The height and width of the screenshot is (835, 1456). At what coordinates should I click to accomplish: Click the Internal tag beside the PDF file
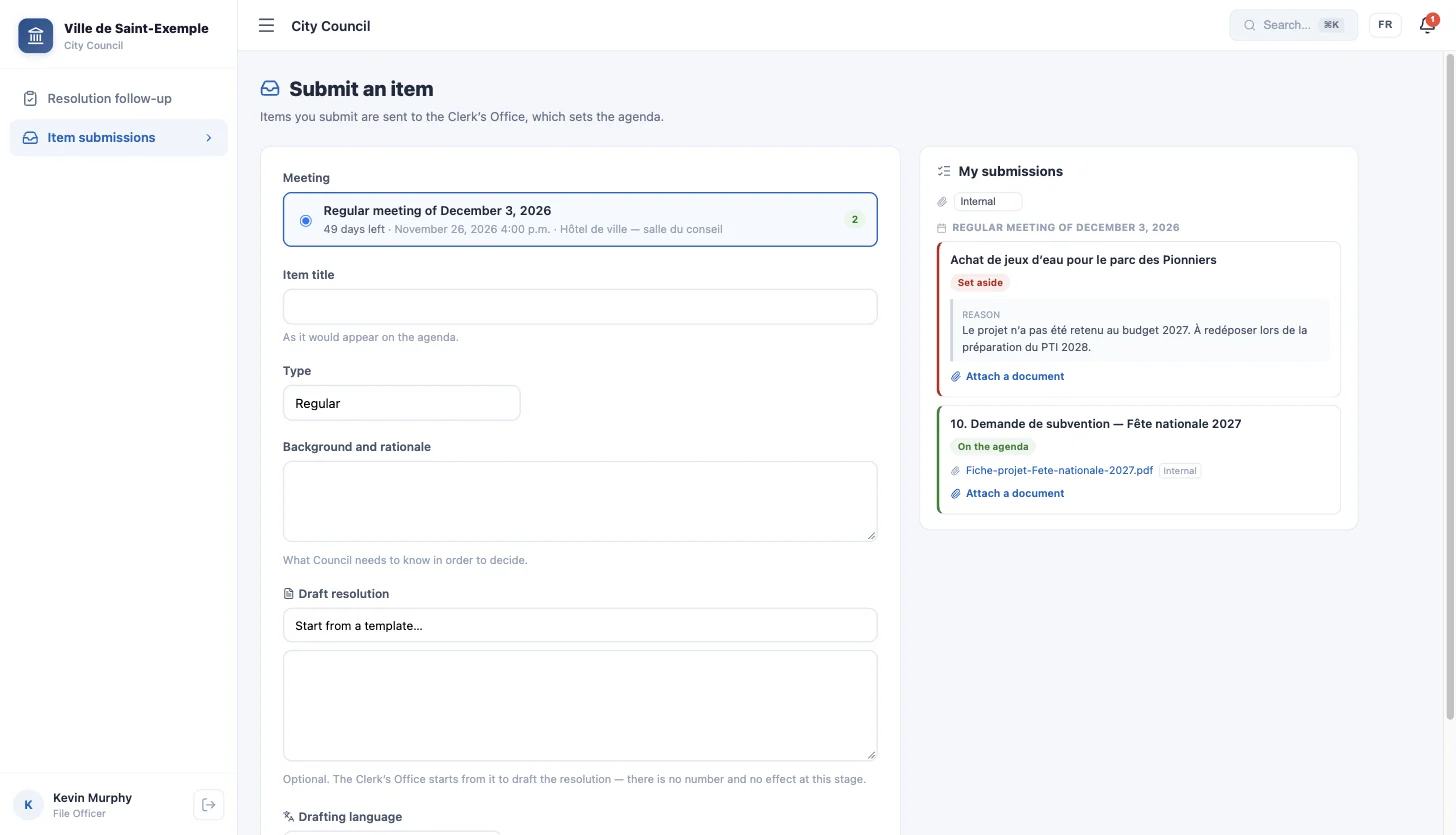1180,471
